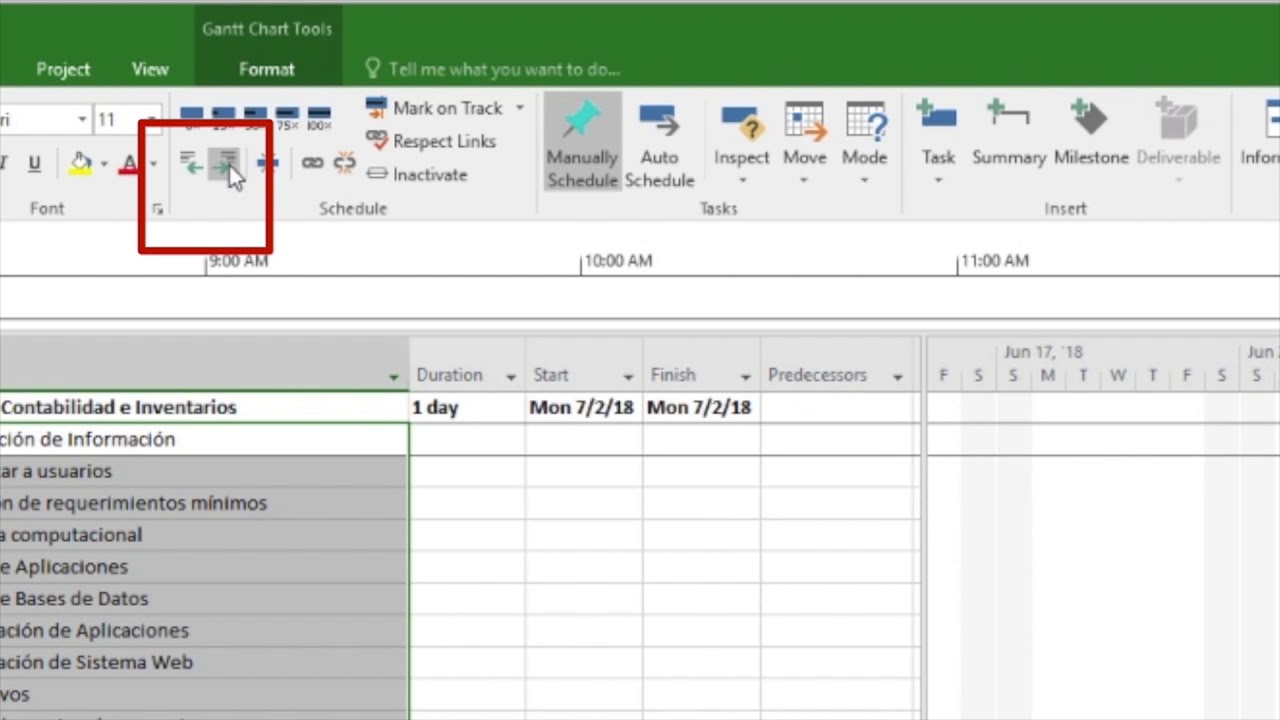Open Predecessors column filter dropdown

coord(897,377)
